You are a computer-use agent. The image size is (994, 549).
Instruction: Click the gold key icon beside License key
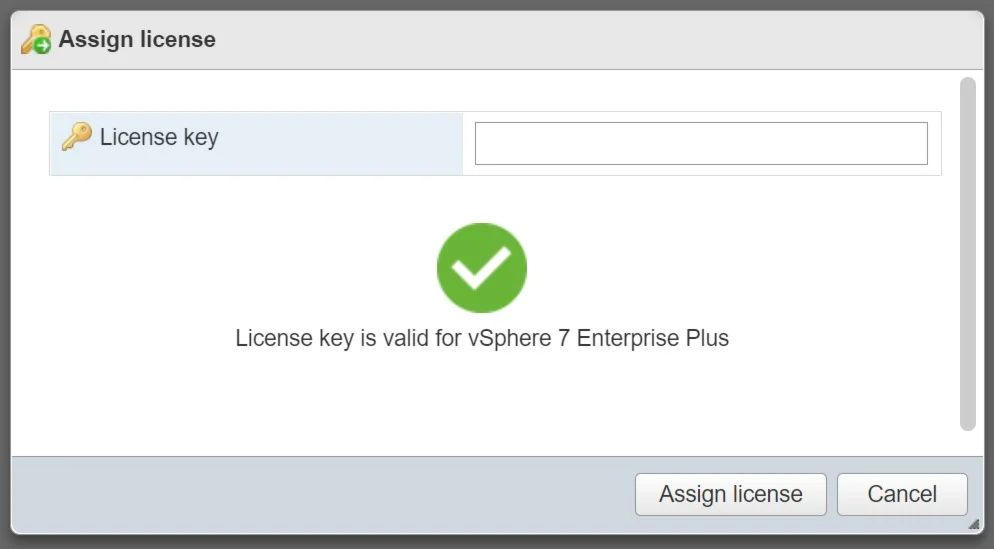pos(76,137)
